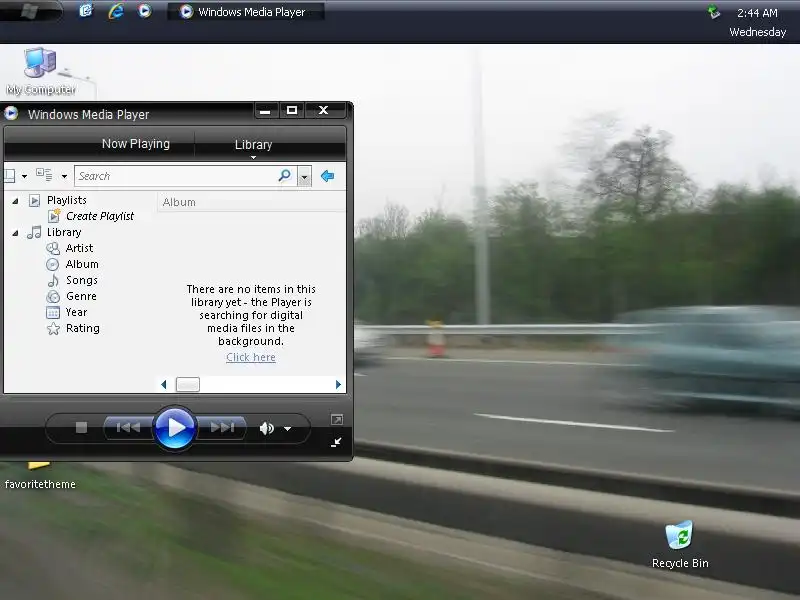Minimize the Windows Media Player window
Viewport: 800px width, 600px height.
point(265,110)
